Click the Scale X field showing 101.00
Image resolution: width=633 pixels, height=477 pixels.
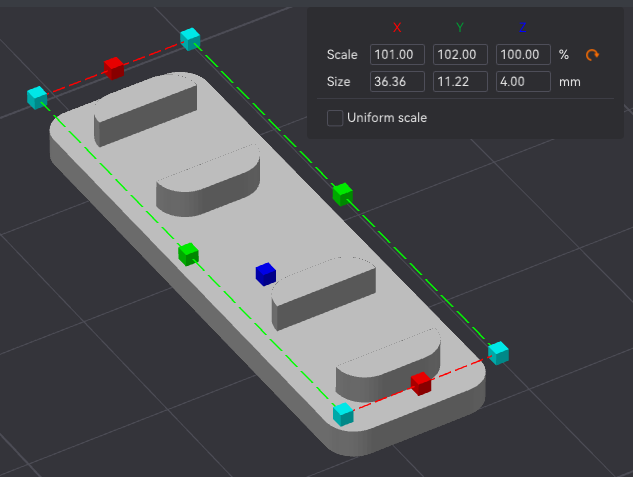pos(397,54)
